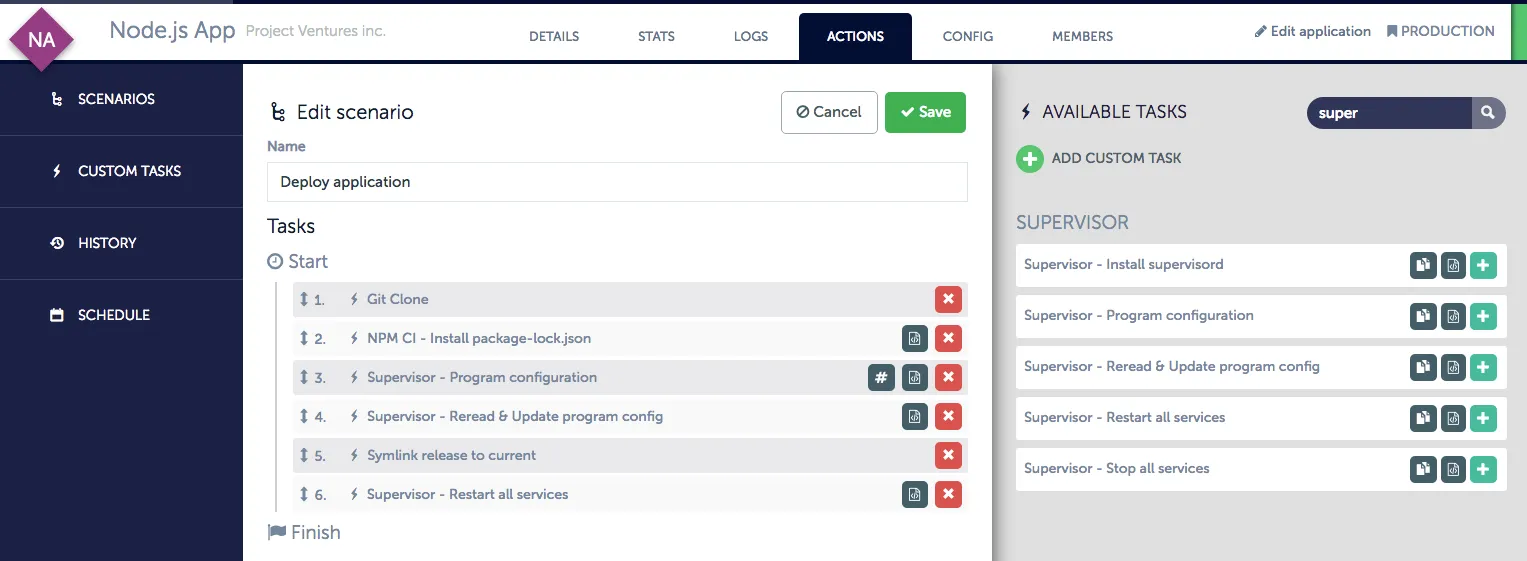This screenshot has width=1527, height=561.
Task: Grab drag handle of task 4
Action: point(304,416)
